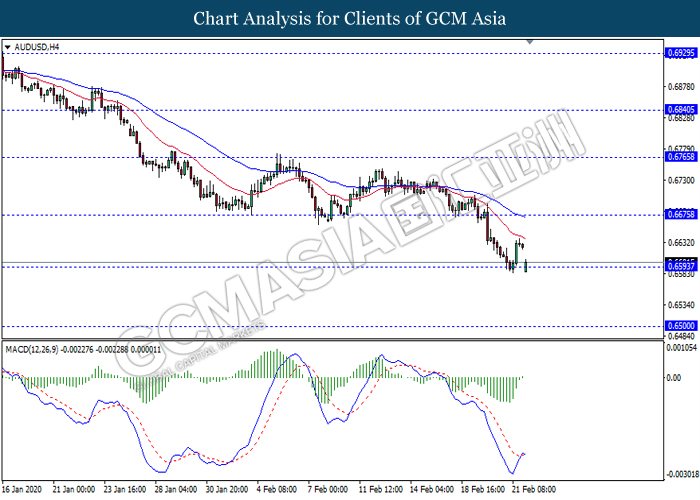Select the 21 Feb 08:00 time label
This screenshot has height=500, width=700.
pyautogui.click(x=535, y=490)
